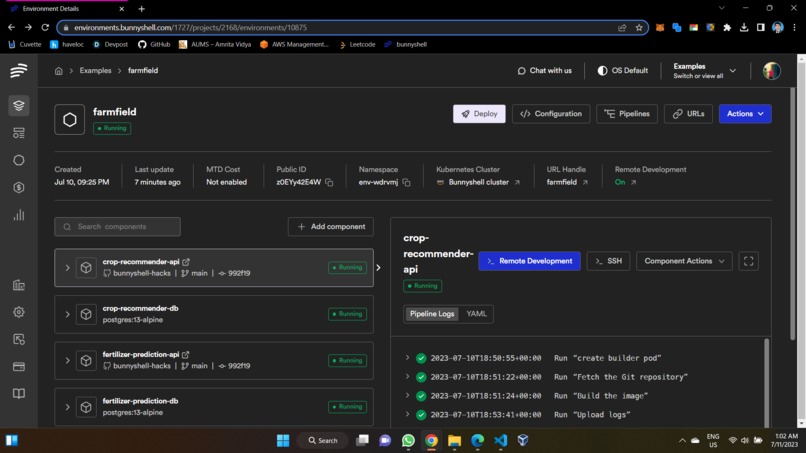Image resolution: width=806 pixels, height=453 pixels.
Task: Click the main page vertical scrollbar
Action: point(793,213)
